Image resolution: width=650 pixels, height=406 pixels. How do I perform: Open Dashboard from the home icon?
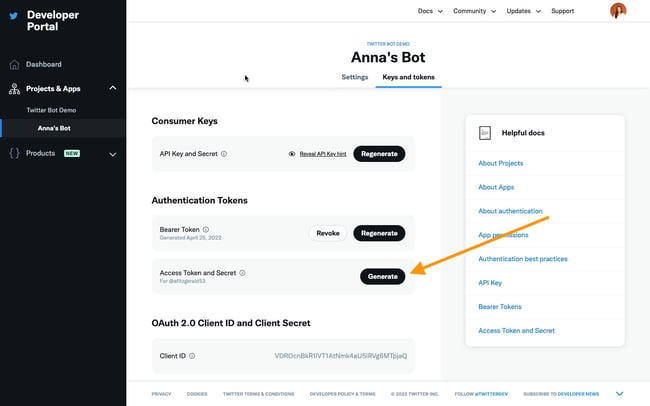14,64
